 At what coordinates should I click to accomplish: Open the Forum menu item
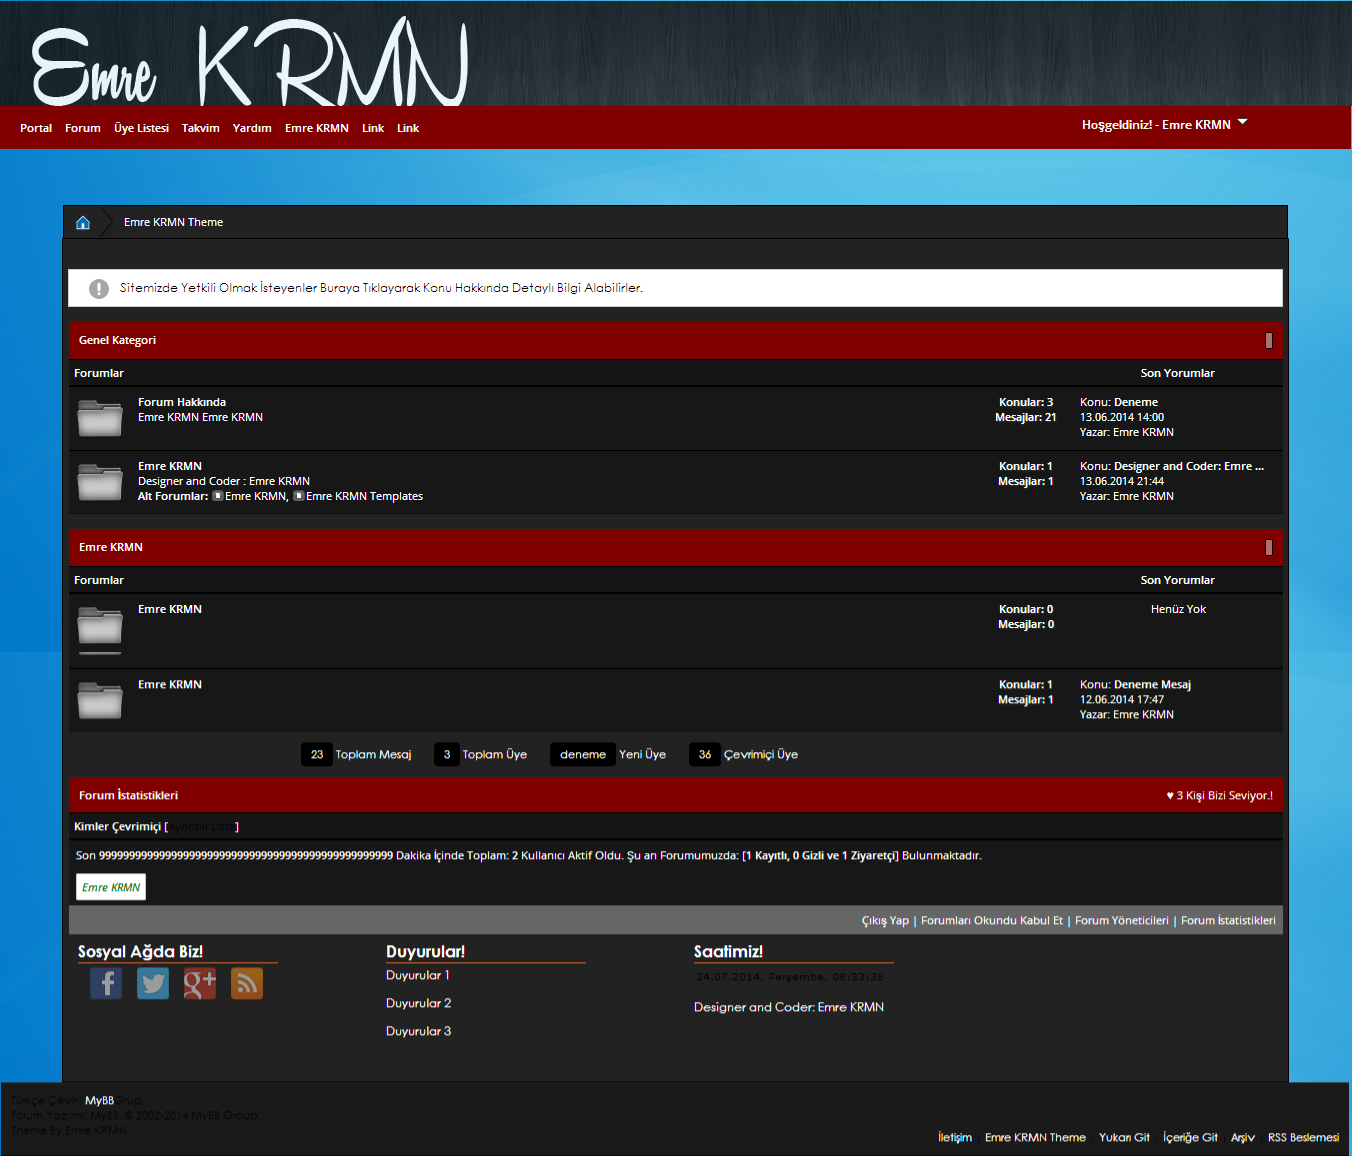tap(83, 128)
